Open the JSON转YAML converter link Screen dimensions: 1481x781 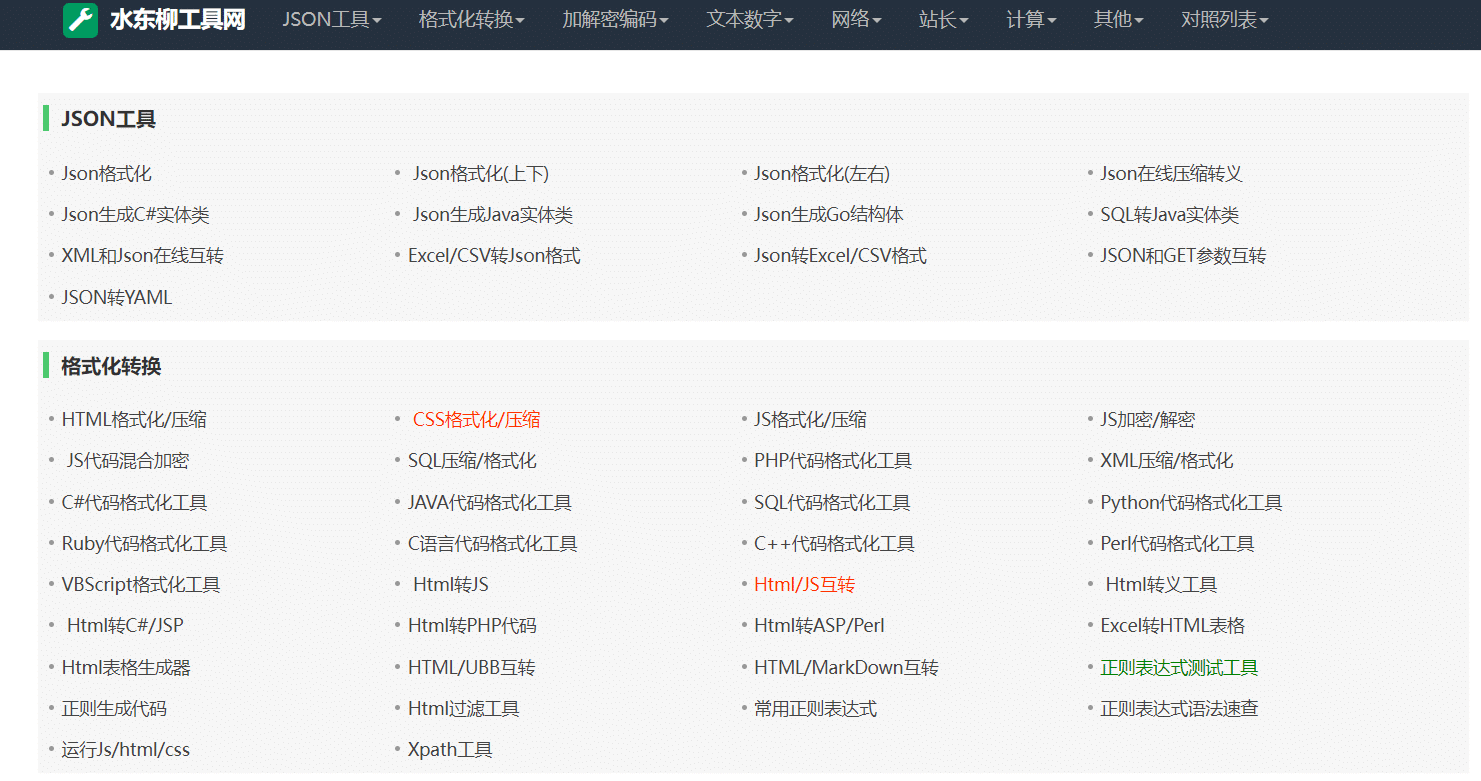(116, 298)
